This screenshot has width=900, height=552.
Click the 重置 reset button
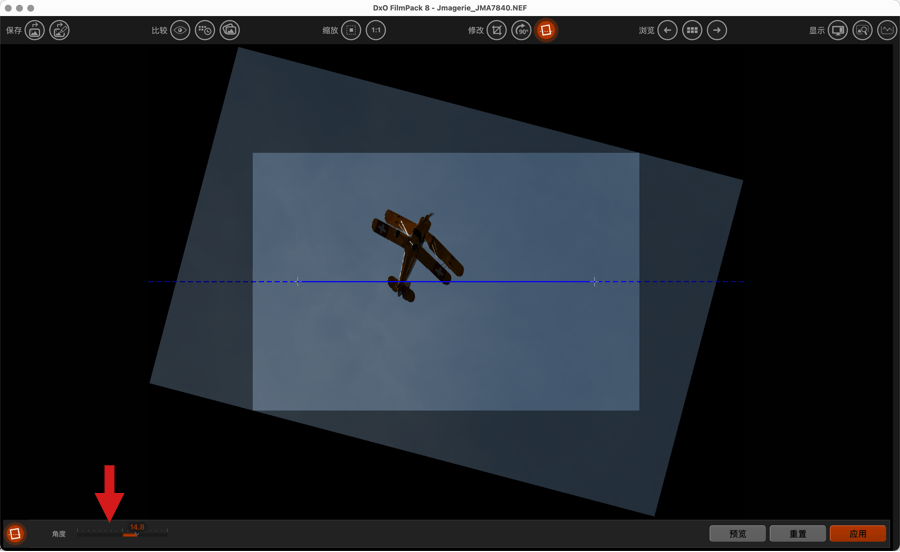[x=797, y=534]
